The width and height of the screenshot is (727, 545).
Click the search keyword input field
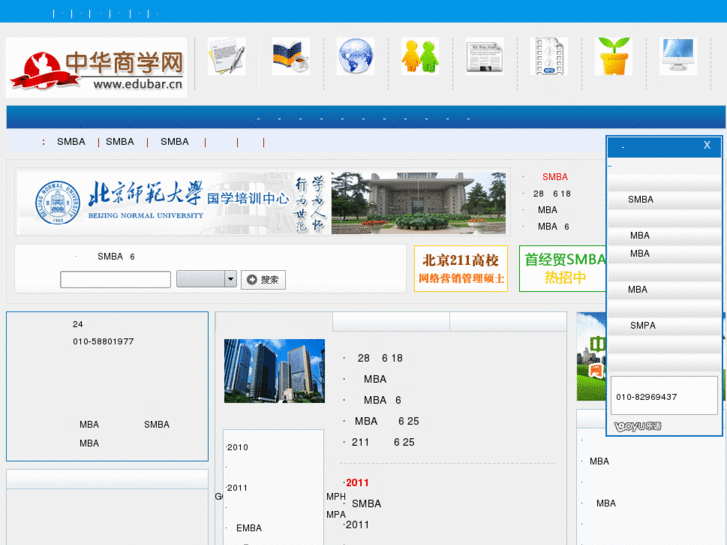(x=115, y=280)
